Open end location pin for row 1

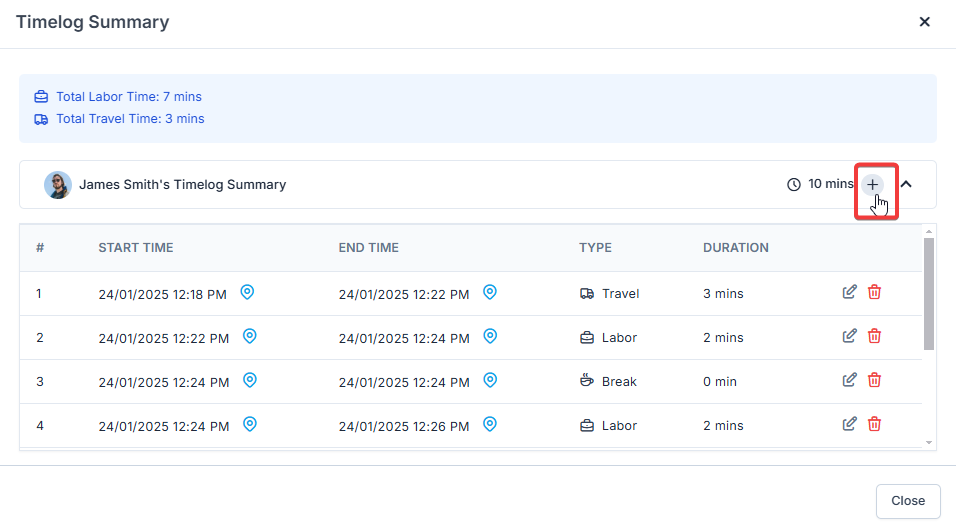[x=490, y=292]
